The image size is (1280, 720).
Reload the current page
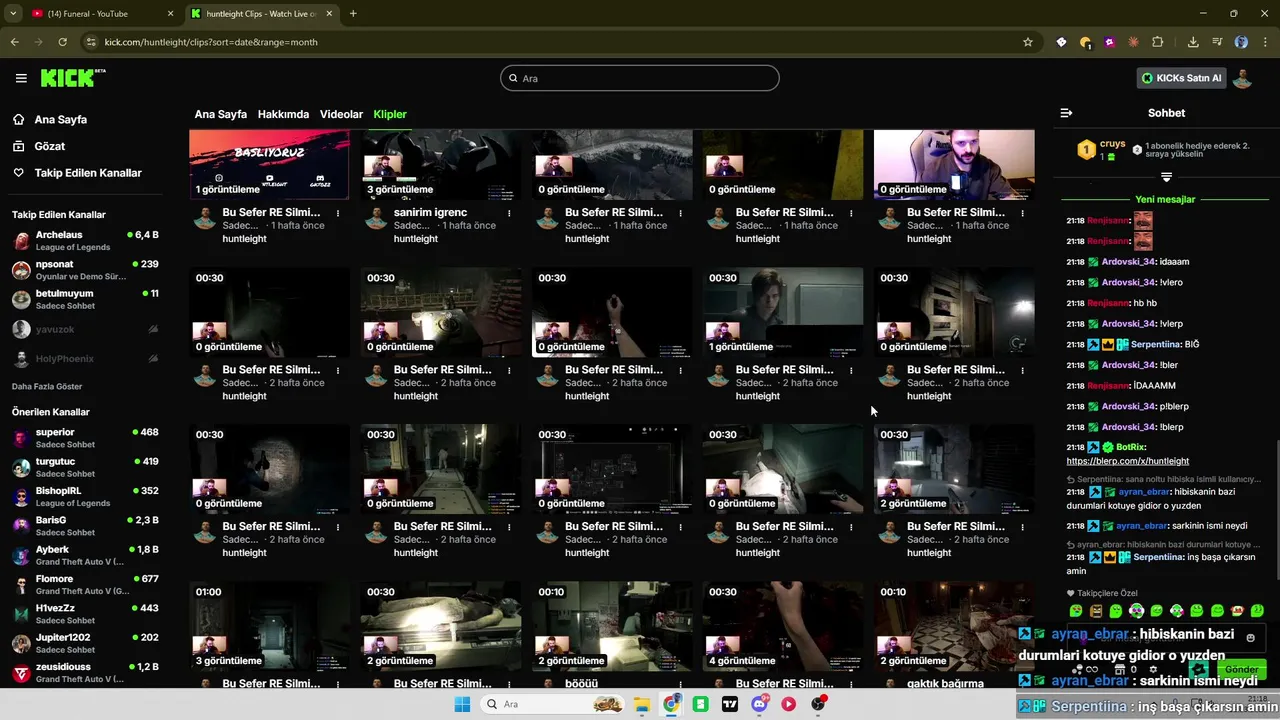[62, 42]
